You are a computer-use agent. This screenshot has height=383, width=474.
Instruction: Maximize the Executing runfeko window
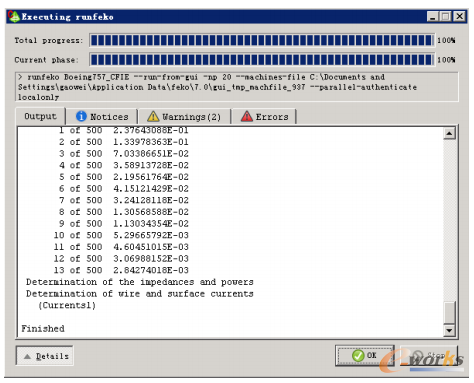(x=445, y=16)
